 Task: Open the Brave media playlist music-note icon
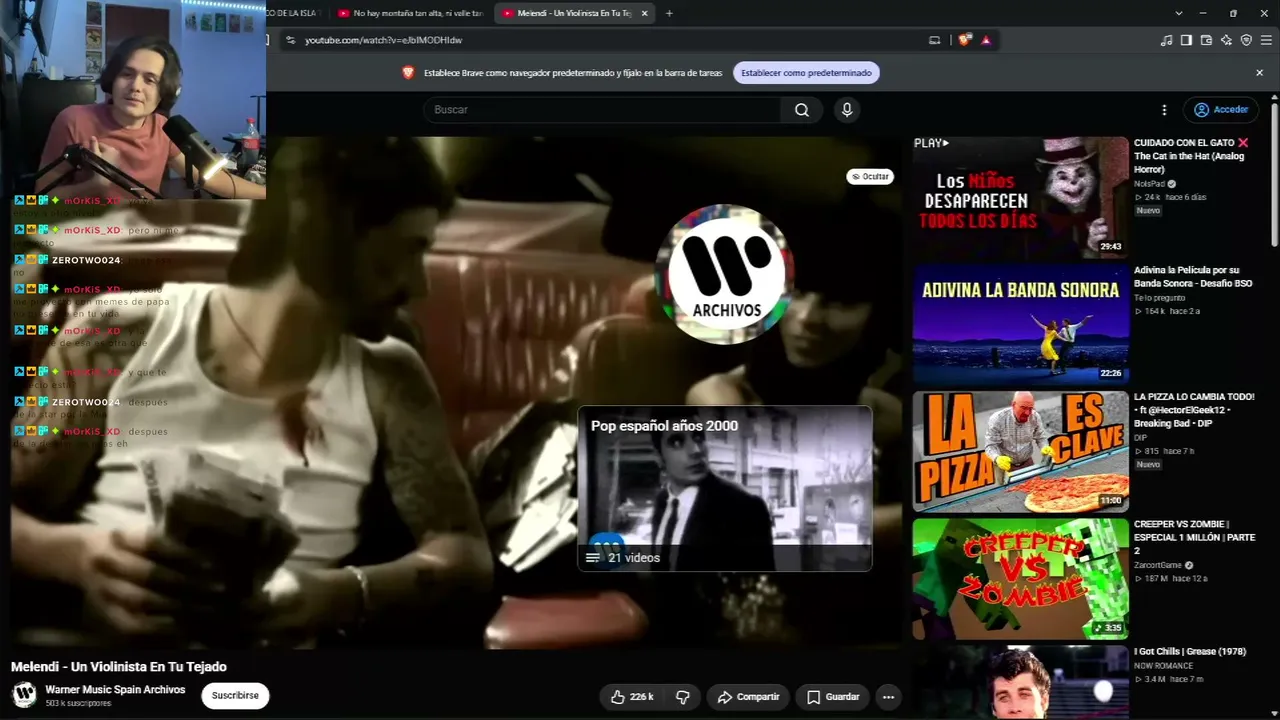click(x=1166, y=40)
